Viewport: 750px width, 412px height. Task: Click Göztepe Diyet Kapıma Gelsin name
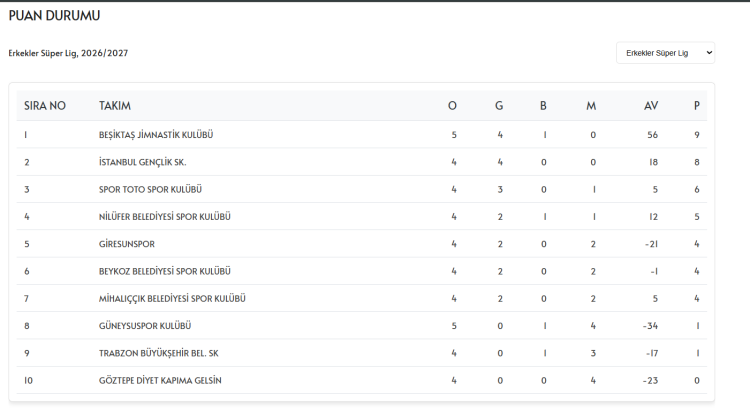click(x=160, y=380)
